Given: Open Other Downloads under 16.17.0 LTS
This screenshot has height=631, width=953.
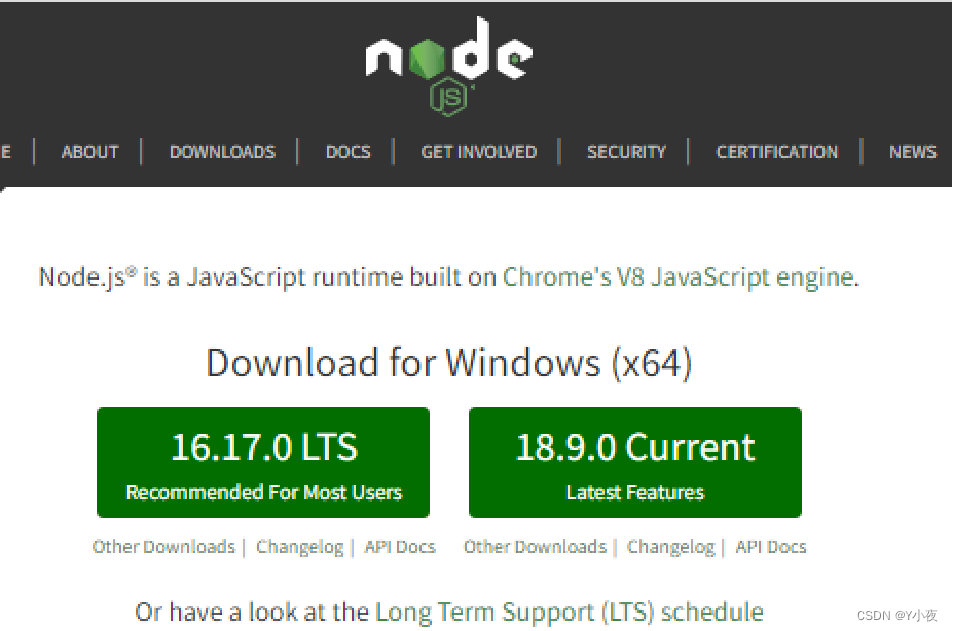Looking at the screenshot, I should click(x=163, y=547).
